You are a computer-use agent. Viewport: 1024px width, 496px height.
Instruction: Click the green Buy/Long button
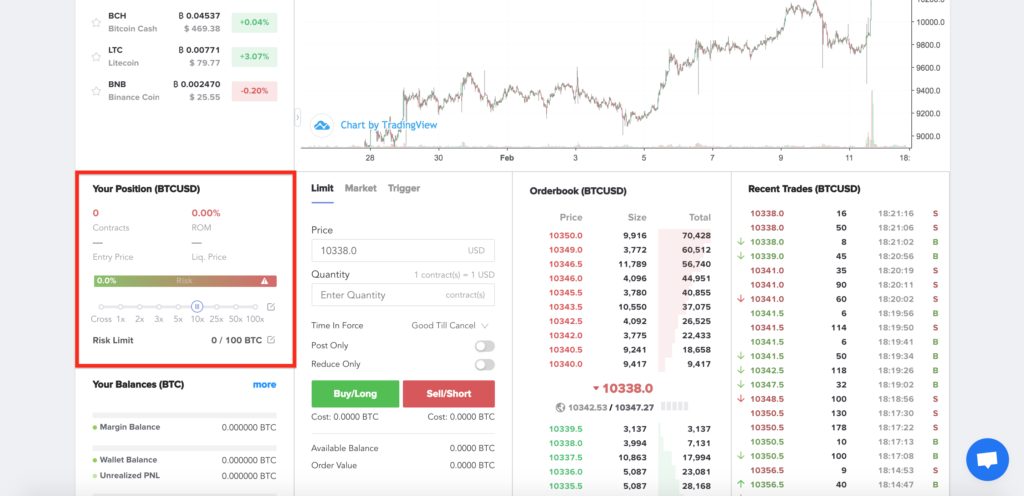click(355, 394)
